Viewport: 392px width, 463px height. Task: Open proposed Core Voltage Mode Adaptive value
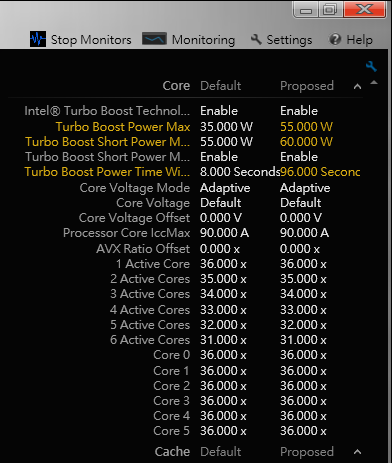click(305, 188)
